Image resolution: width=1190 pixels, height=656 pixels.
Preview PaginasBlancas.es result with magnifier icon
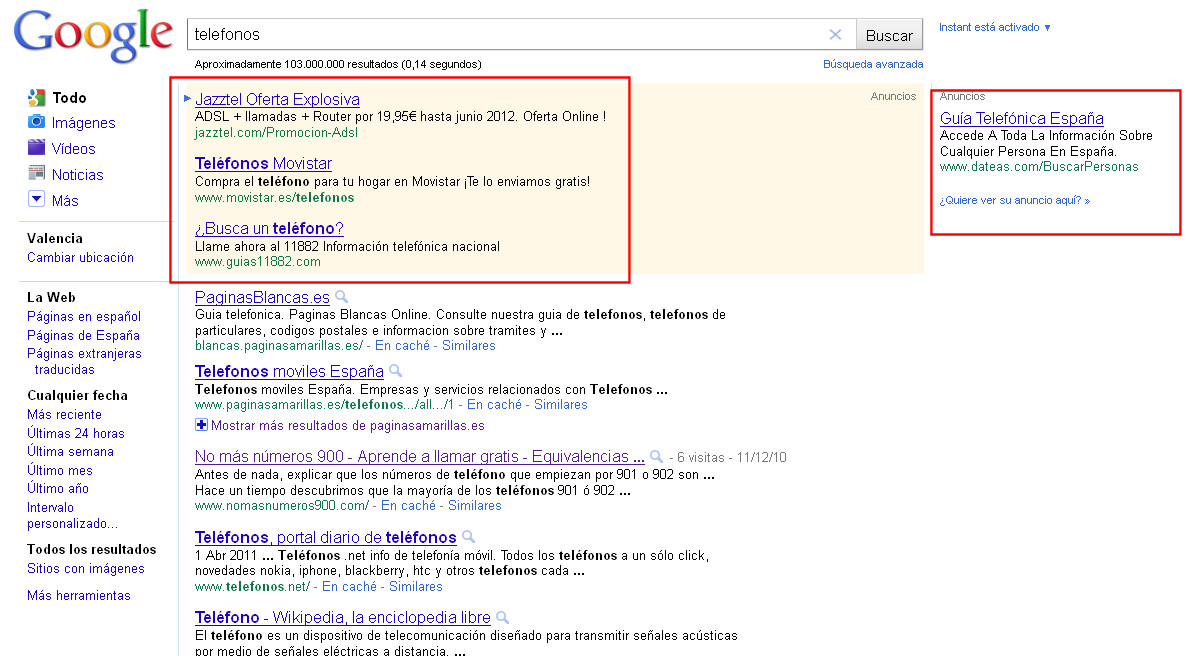pyautogui.click(x=341, y=297)
